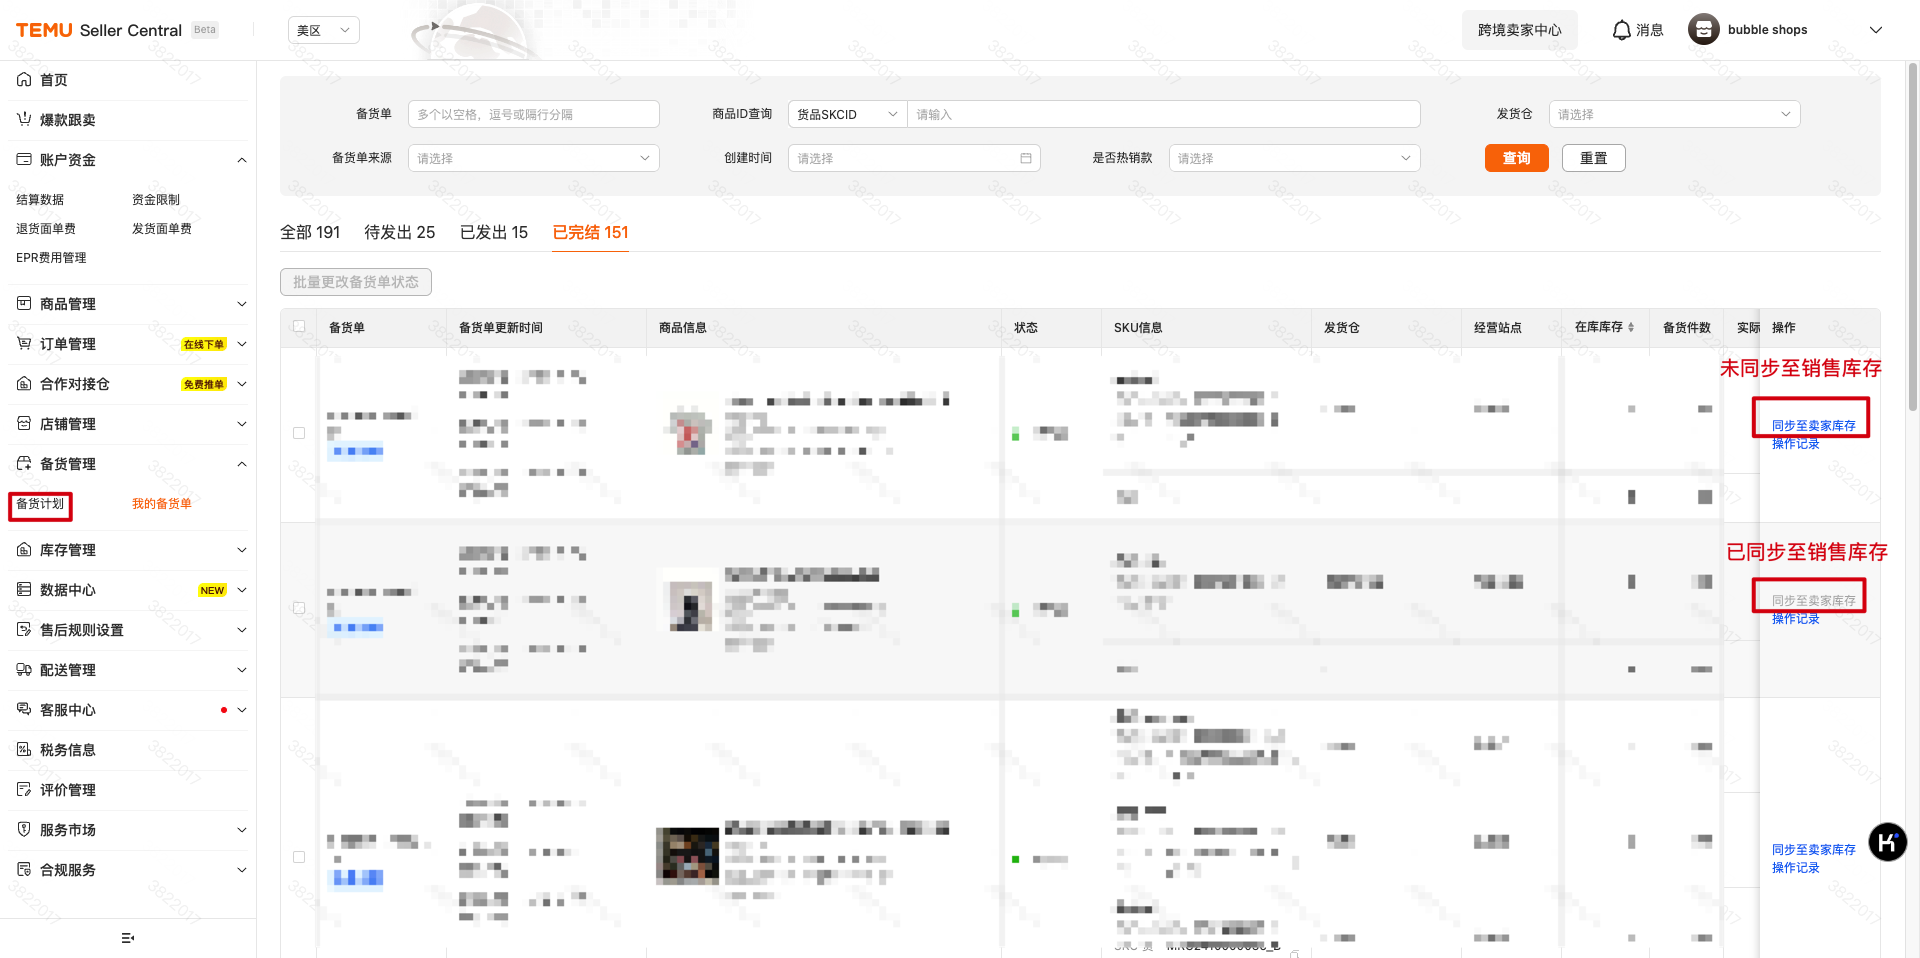This screenshot has width=1920, height=958.
Task: Check the select-all checkbox in table header
Action: tap(298, 326)
